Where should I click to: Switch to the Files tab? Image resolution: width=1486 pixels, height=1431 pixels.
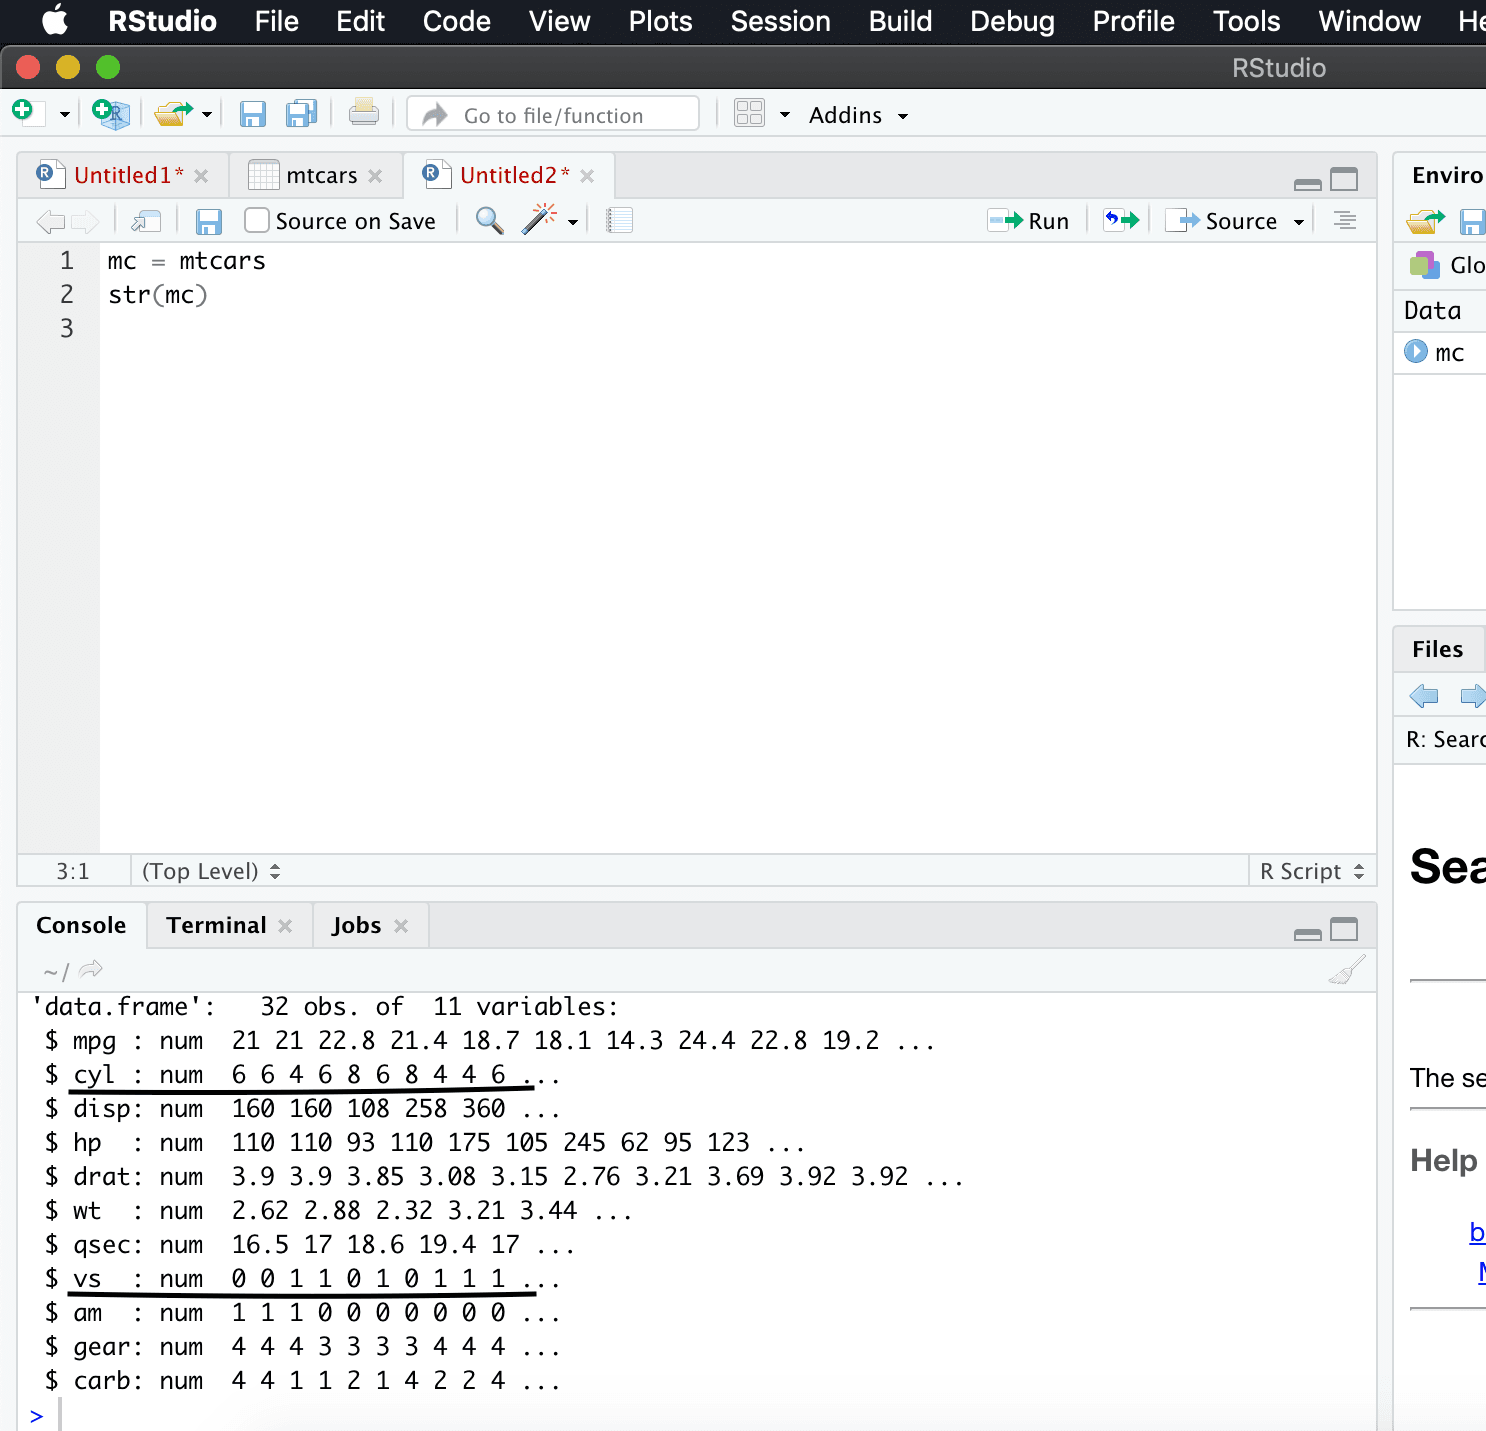[1437, 649]
